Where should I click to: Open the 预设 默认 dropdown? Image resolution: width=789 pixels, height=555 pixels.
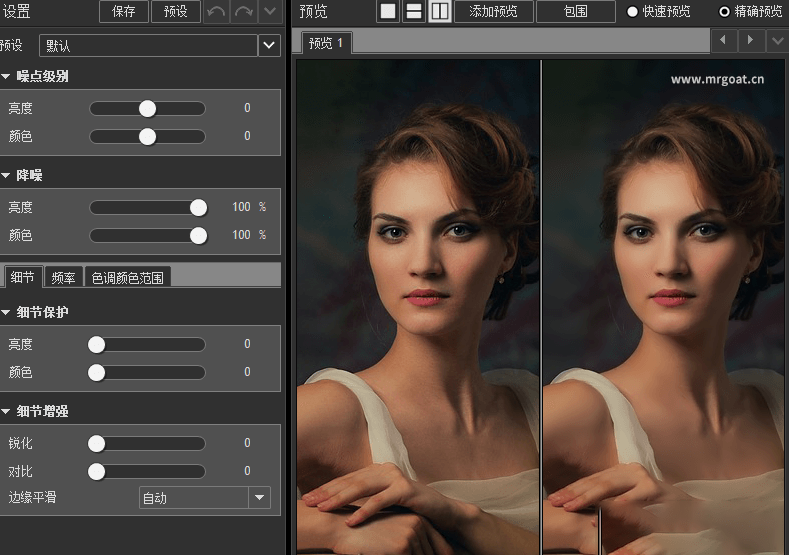click(269, 45)
